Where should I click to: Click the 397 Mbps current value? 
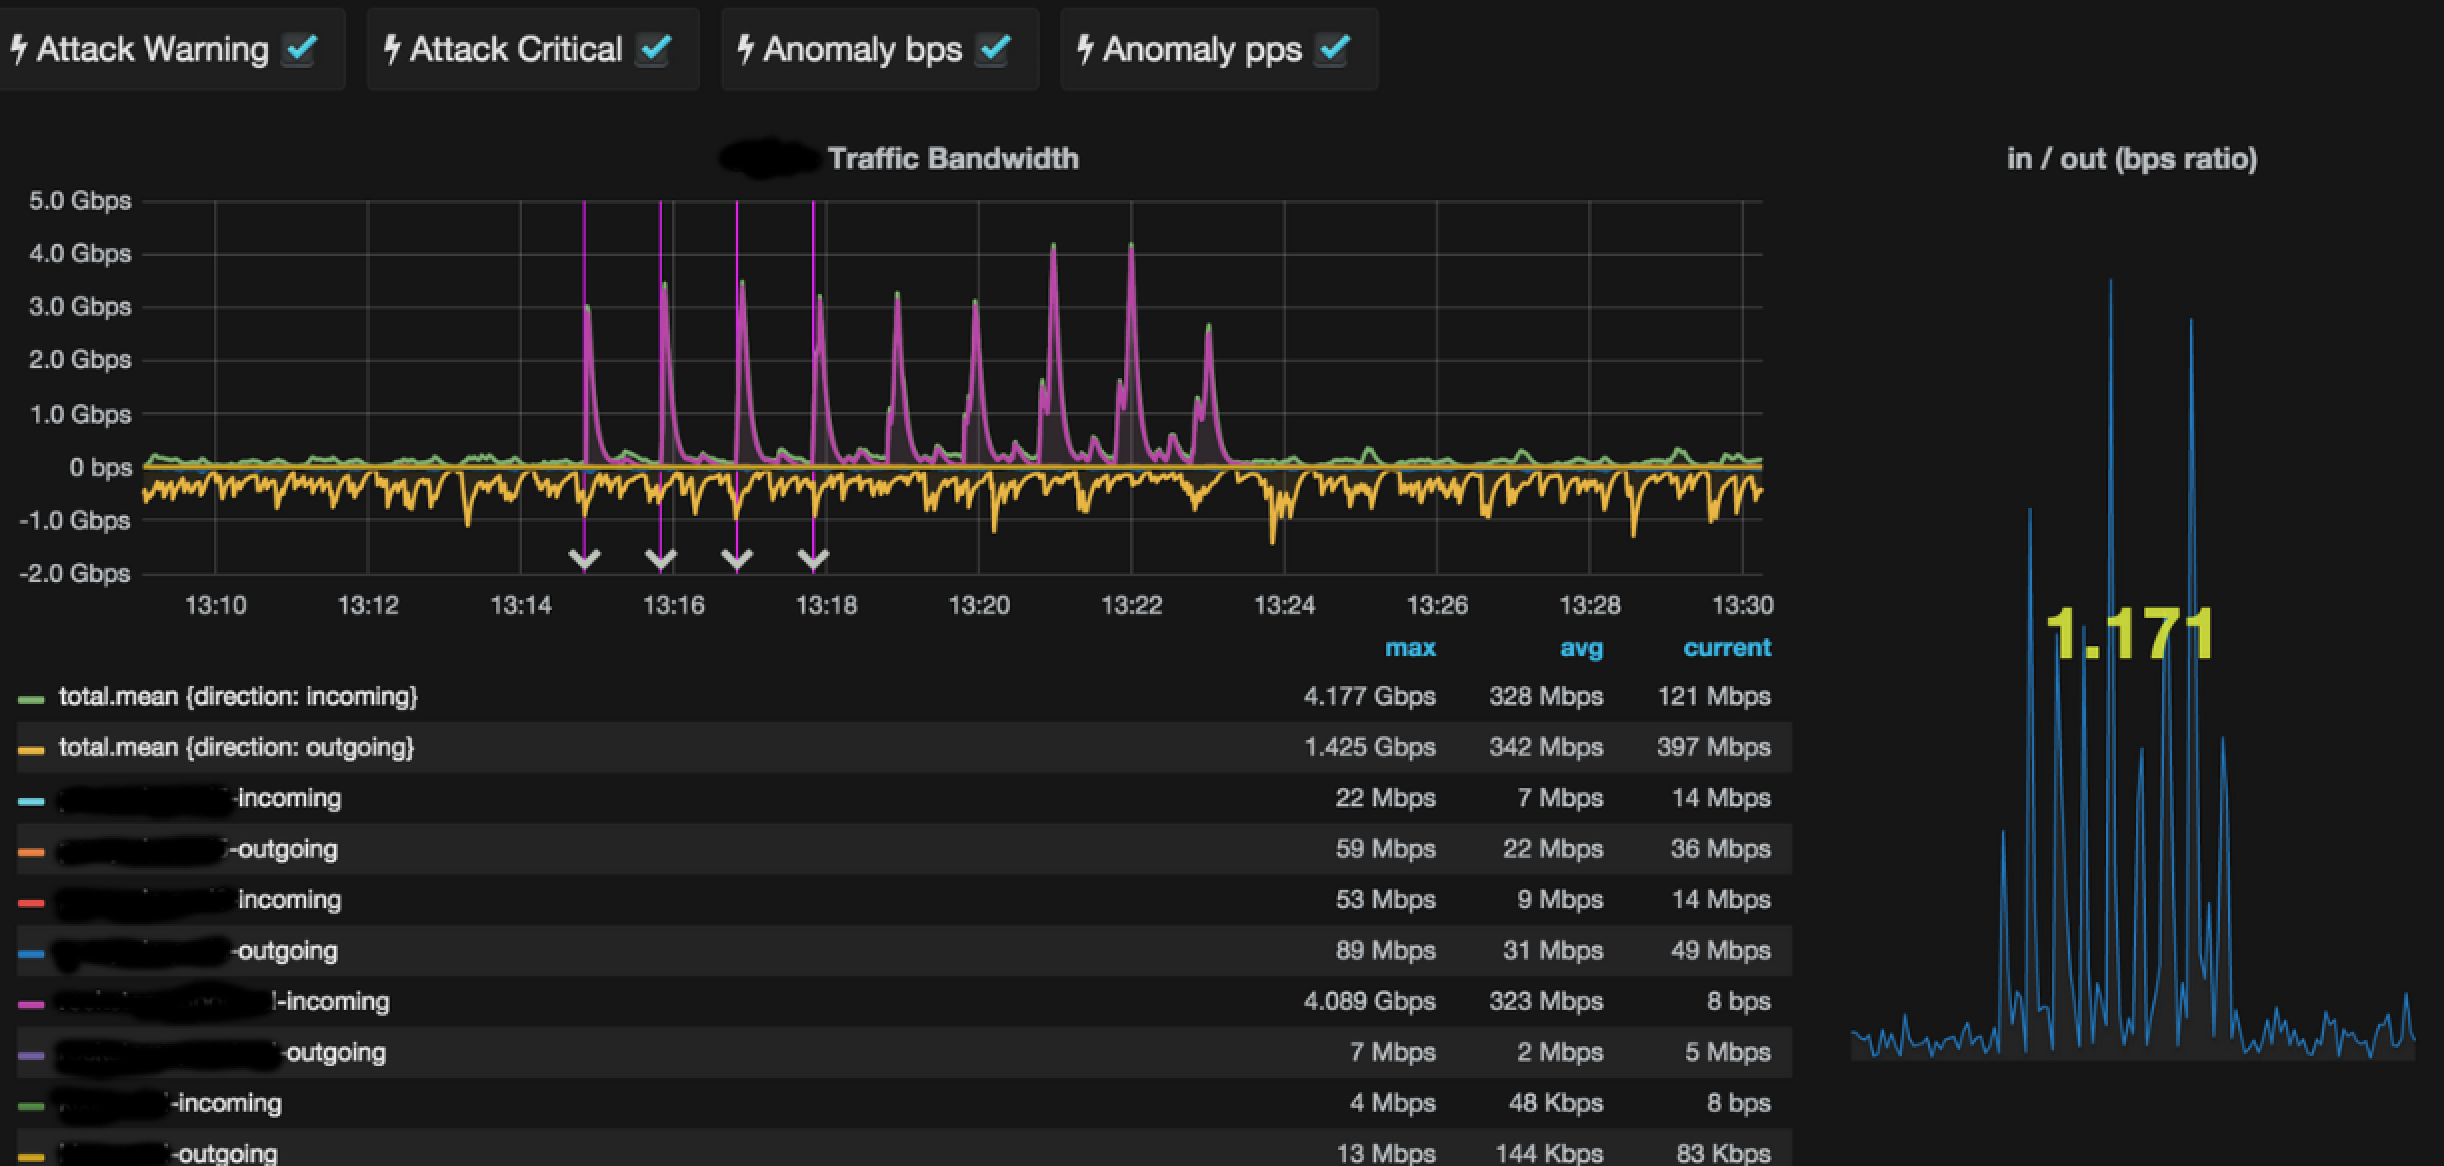[1714, 747]
